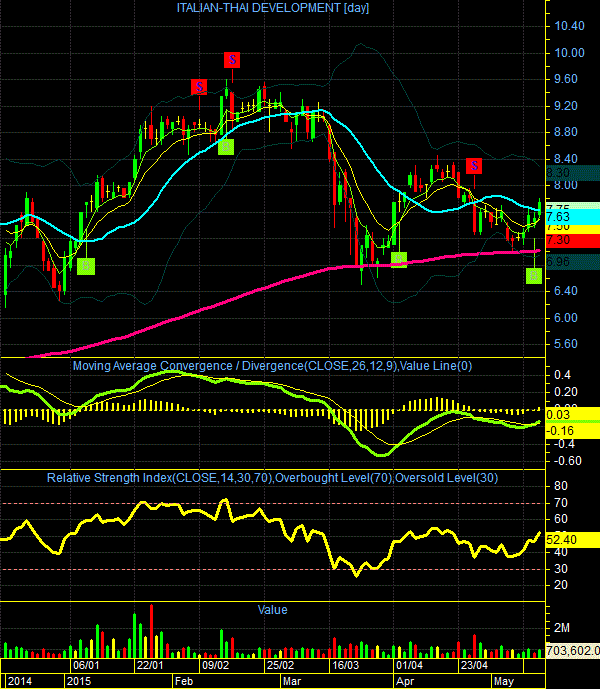Select the MACD 0.03 histogram value tag

pos(573,414)
